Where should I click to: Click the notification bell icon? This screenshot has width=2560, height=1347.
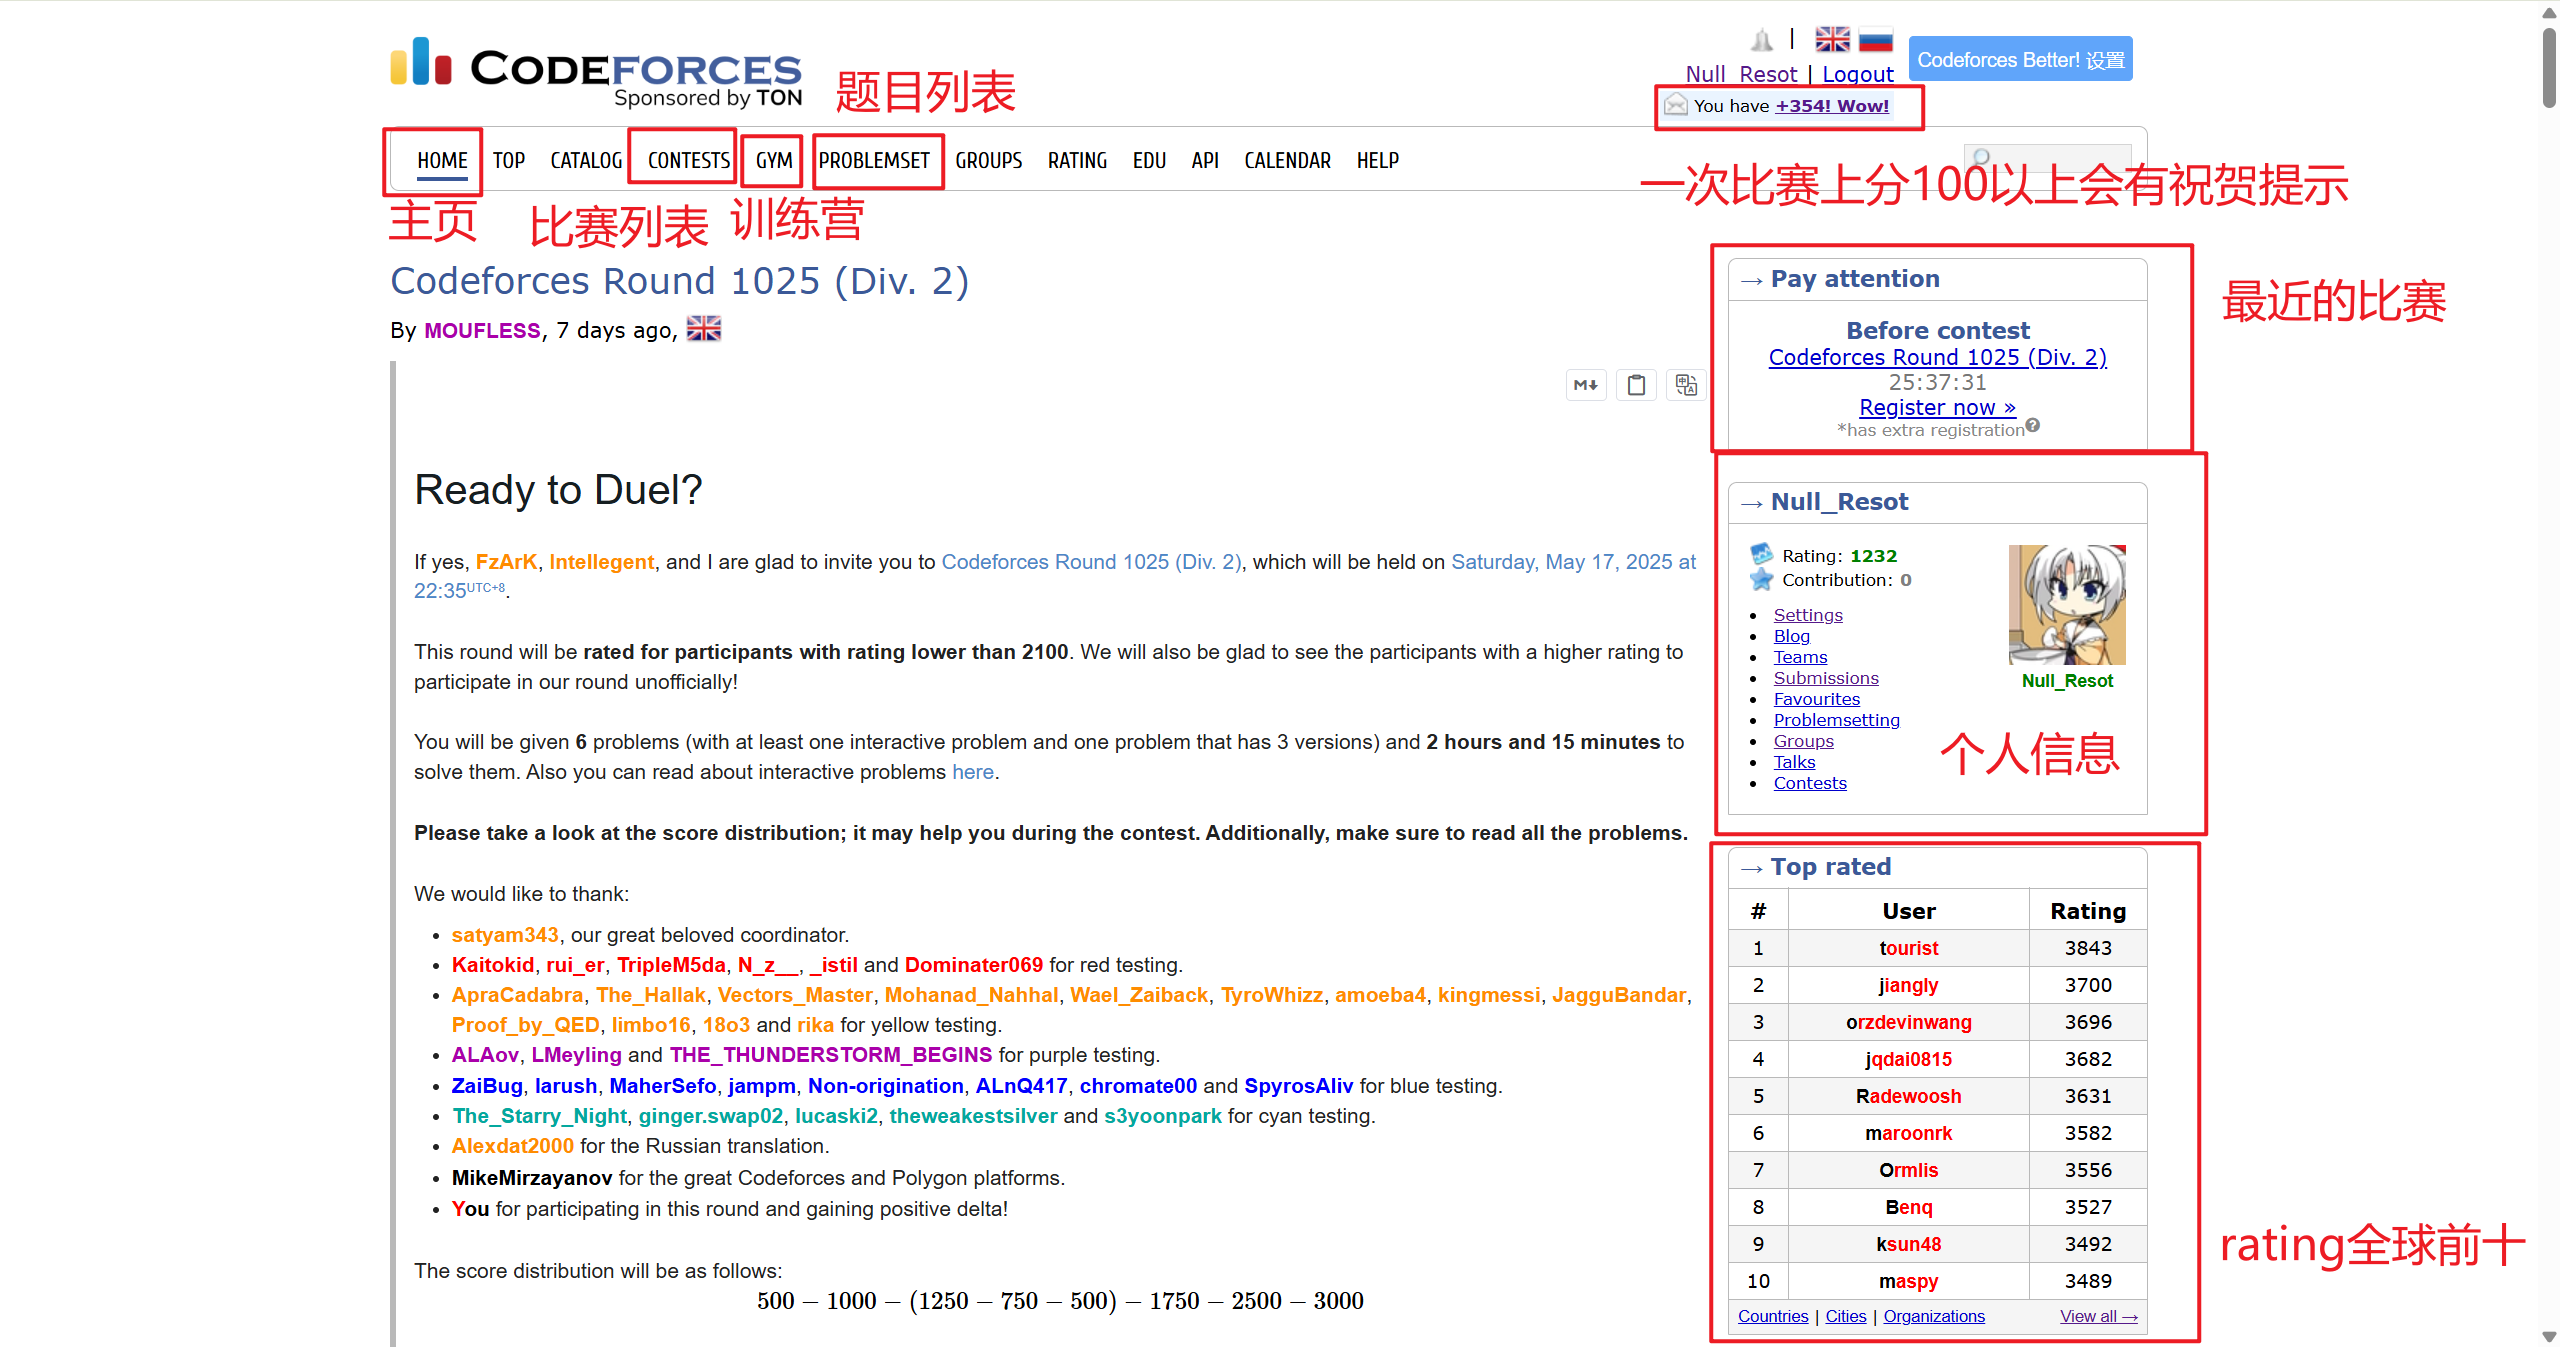[1762, 38]
